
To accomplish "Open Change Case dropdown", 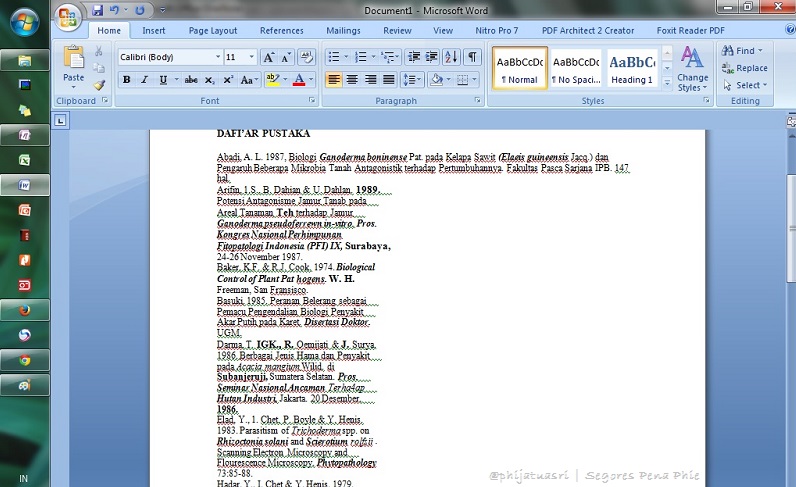I will click(x=249, y=80).
